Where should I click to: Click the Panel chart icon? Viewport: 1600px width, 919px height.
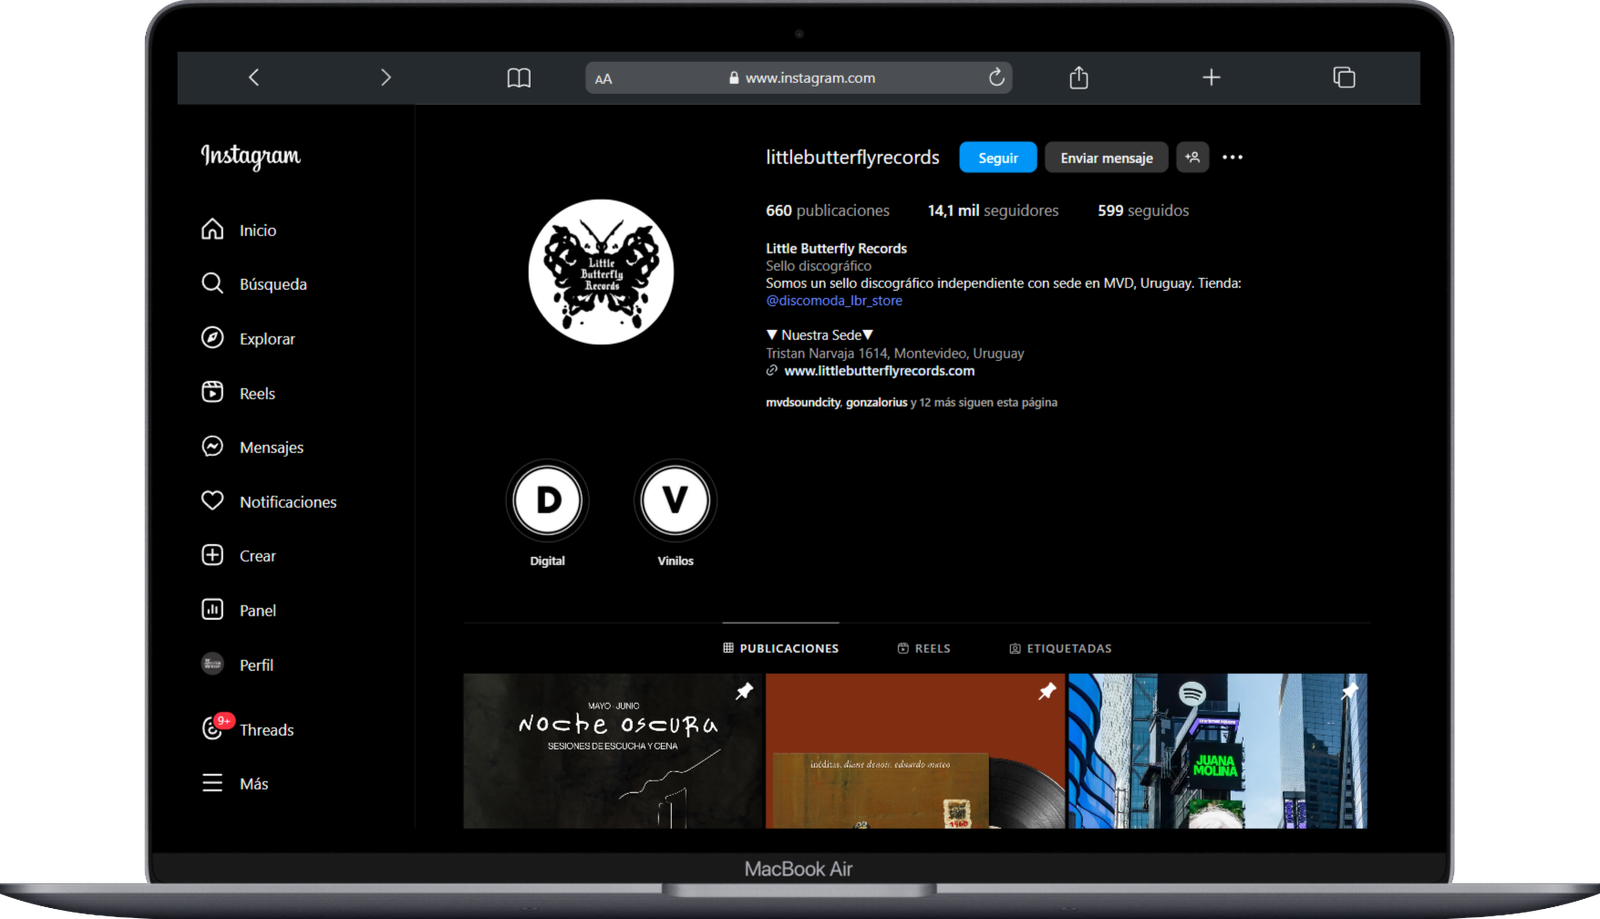pos(212,609)
